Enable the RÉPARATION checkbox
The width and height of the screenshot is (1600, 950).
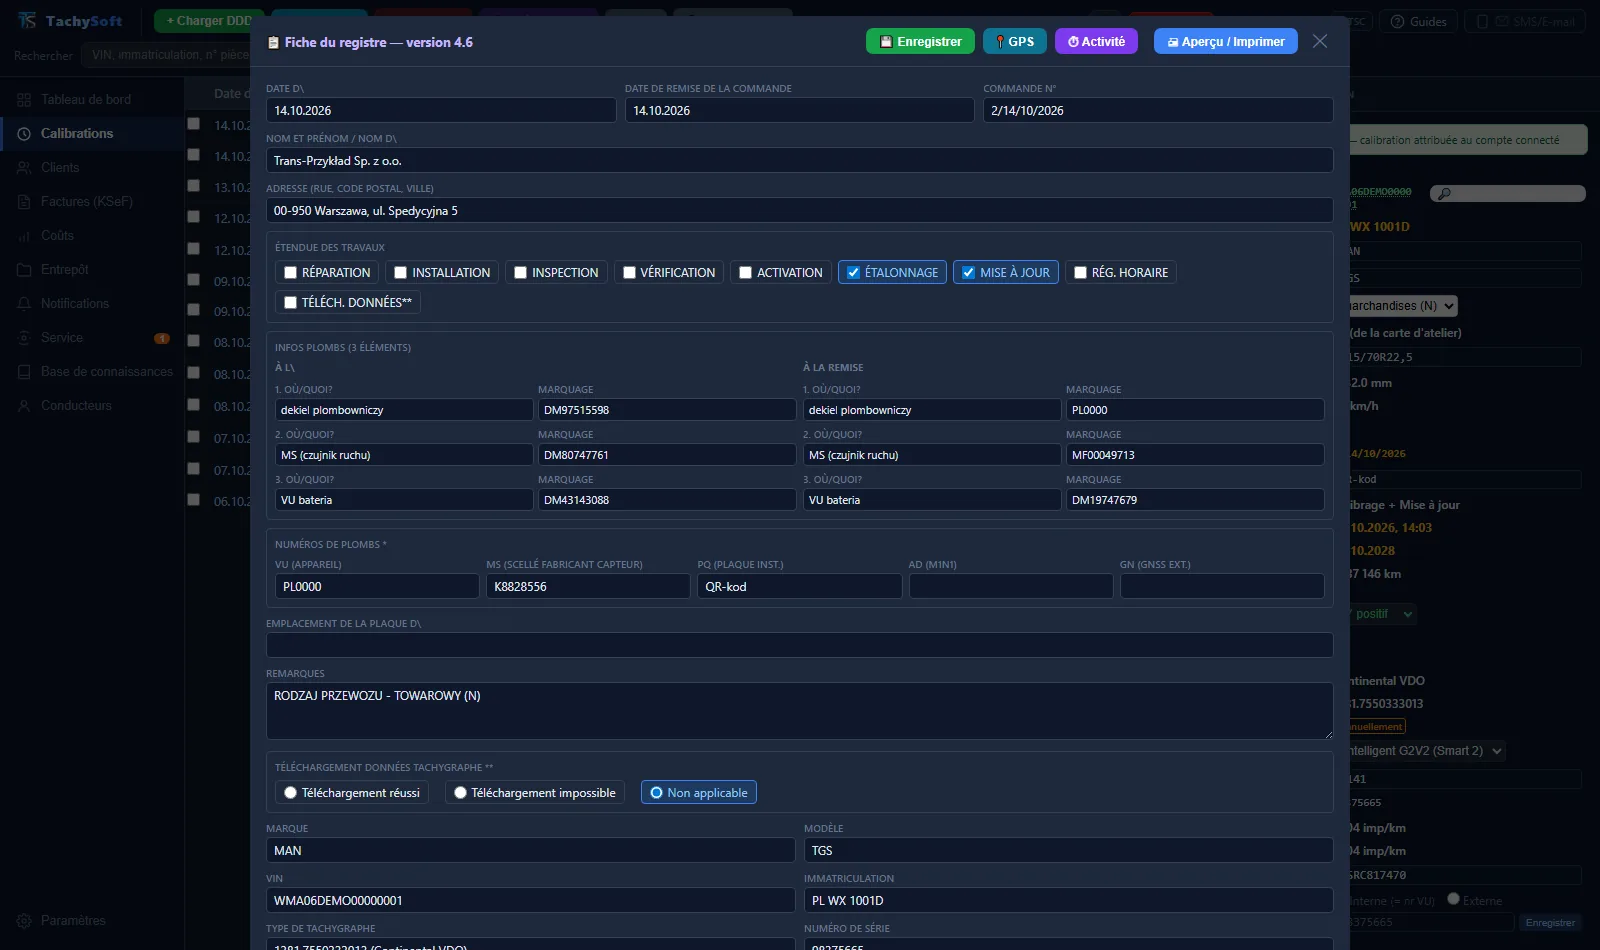[x=290, y=273]
